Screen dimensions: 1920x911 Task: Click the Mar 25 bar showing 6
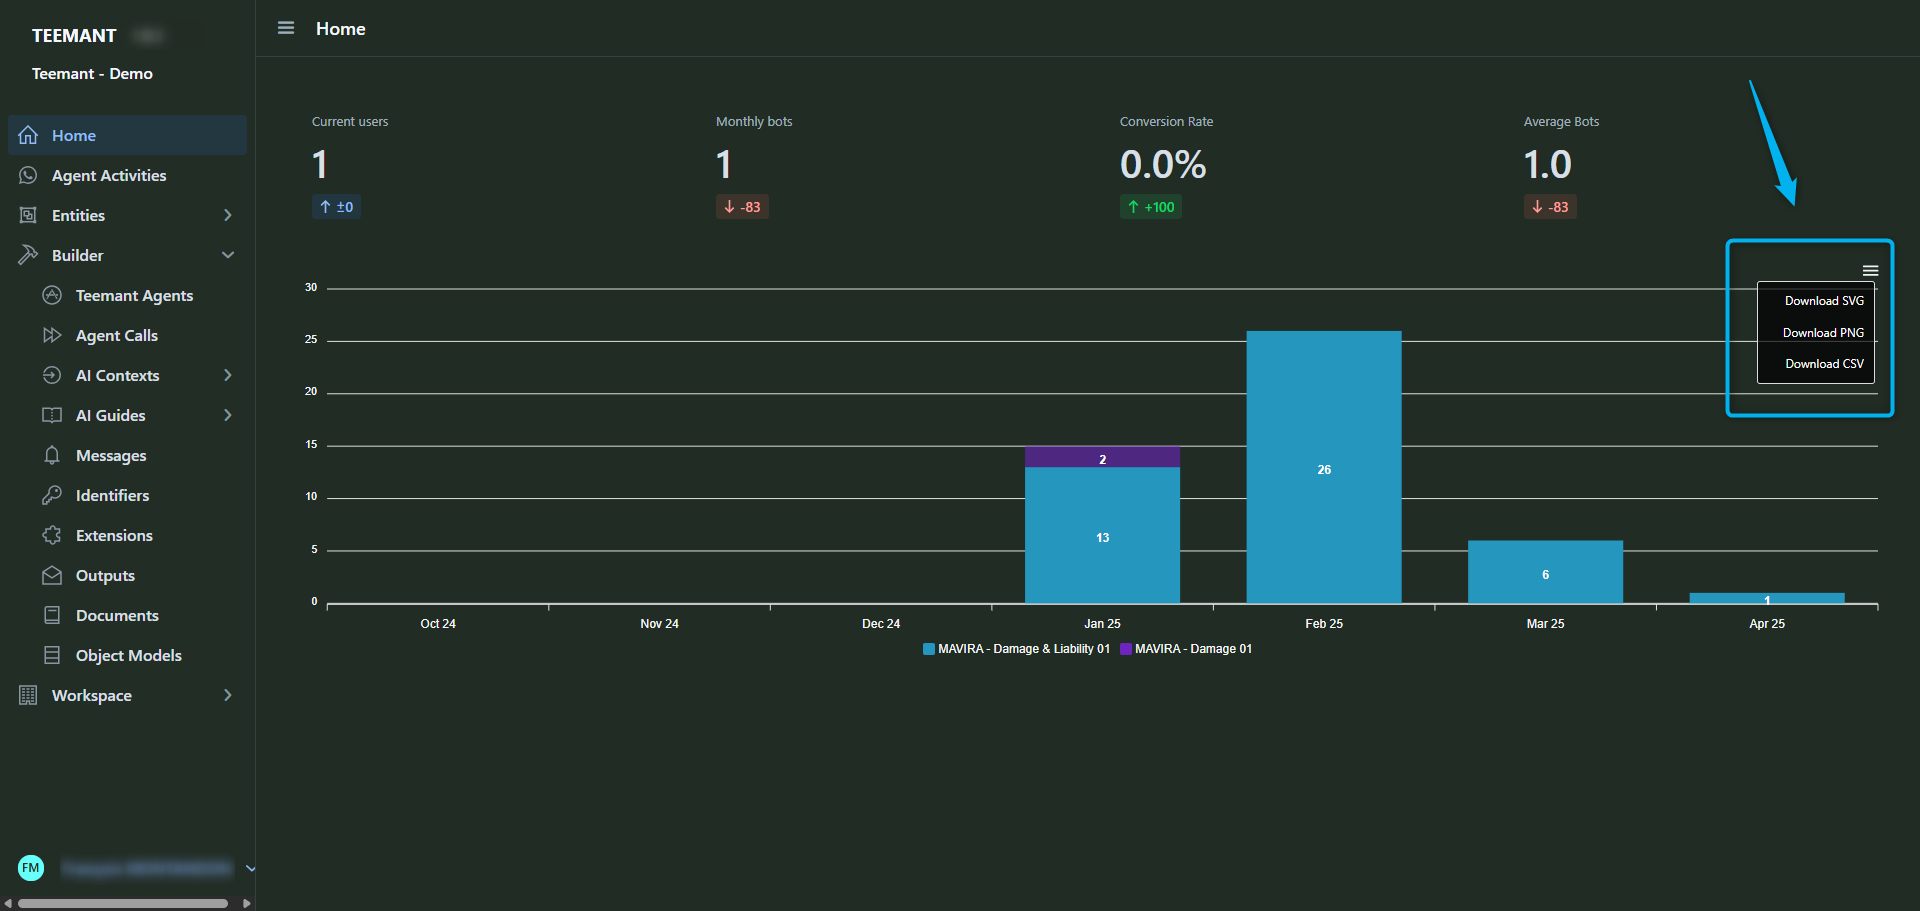(x=1545, y=572)
